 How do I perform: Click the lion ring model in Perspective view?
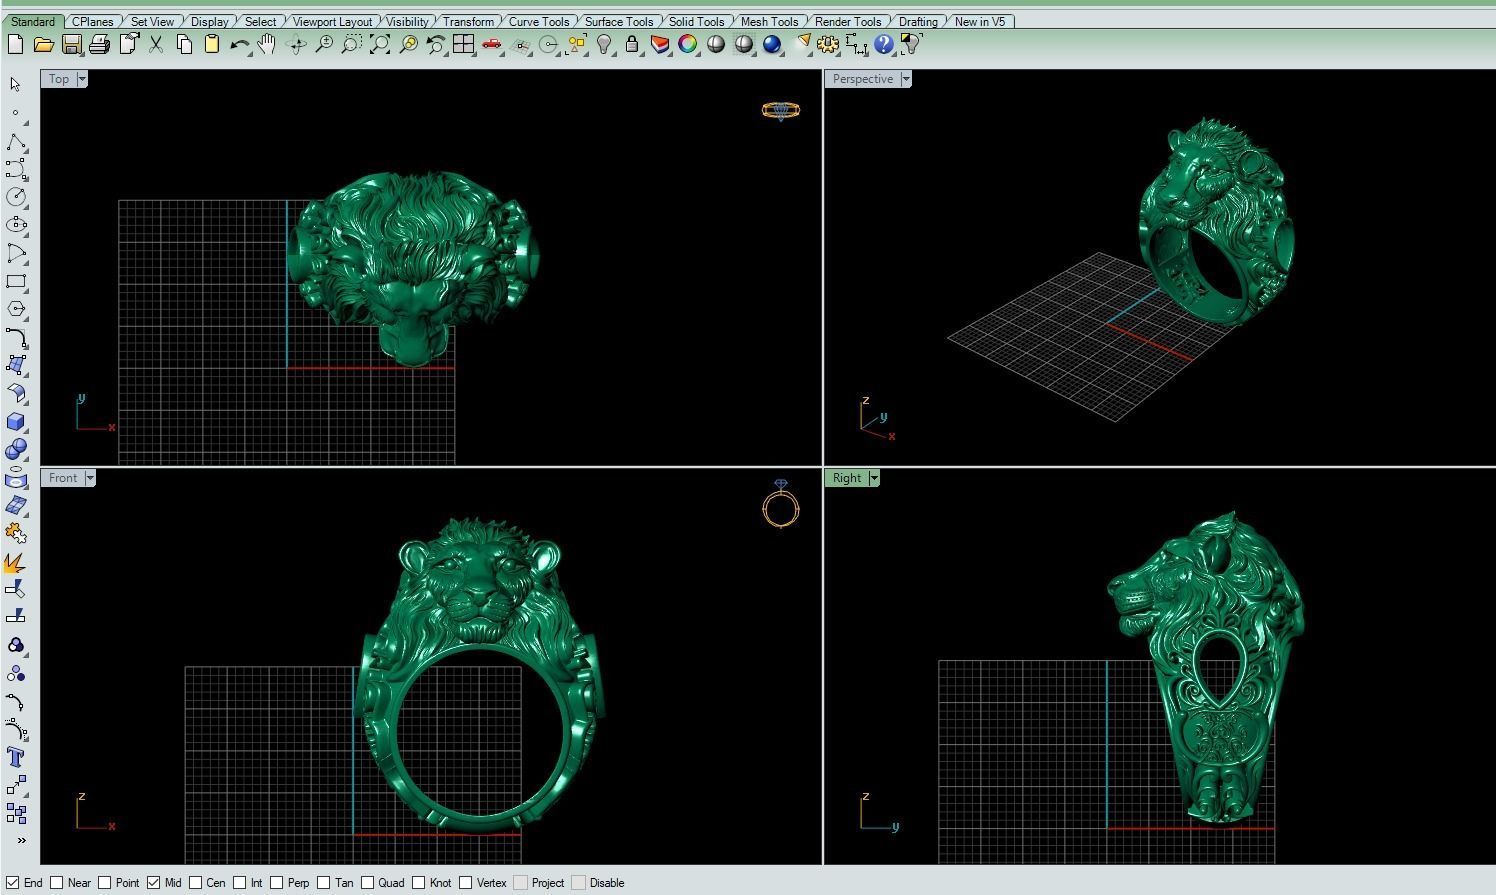coord(1216,220)
